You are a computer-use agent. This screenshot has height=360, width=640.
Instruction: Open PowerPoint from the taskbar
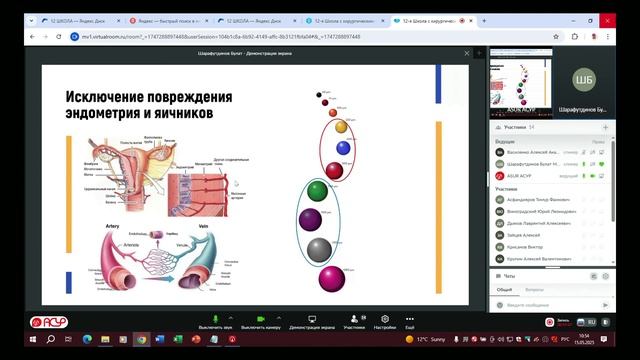pyautogui.click(x=196, y=339)
